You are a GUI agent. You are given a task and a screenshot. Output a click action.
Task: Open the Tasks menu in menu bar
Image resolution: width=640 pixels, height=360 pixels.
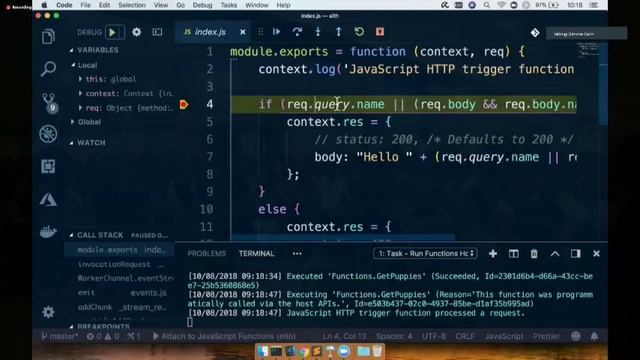pos(229,5)
